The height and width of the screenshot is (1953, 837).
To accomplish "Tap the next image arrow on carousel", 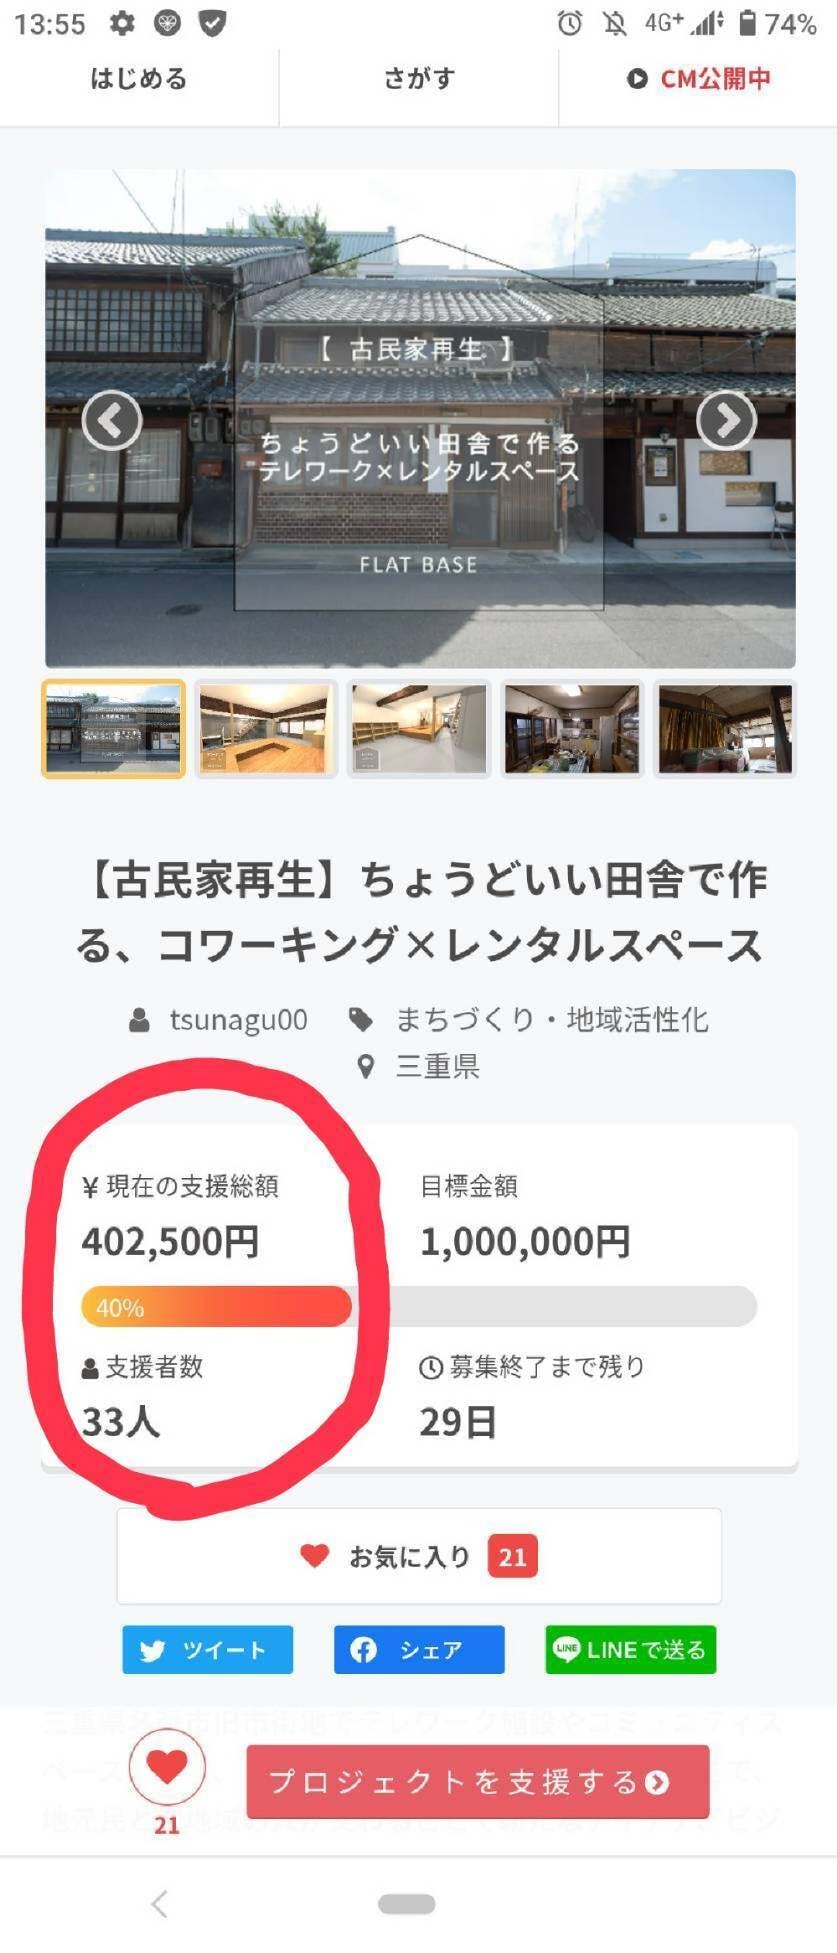I will 726,421.
